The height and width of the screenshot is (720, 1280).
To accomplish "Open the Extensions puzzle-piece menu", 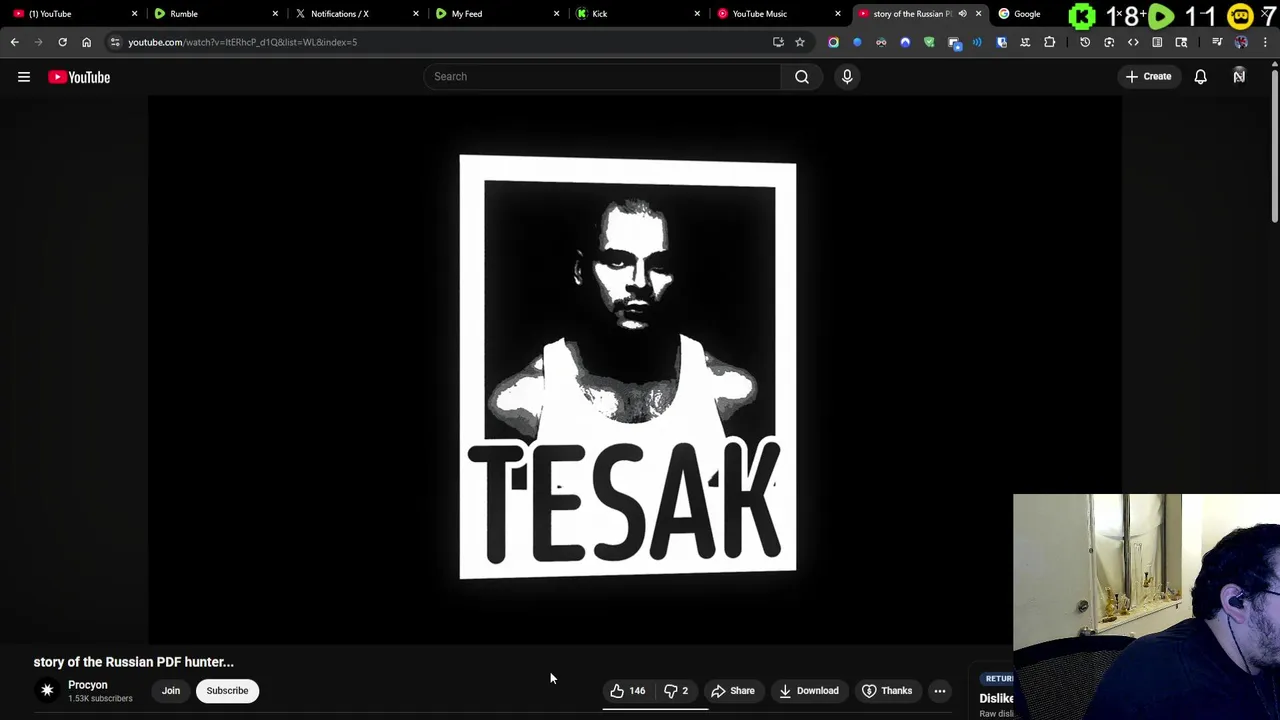I will [1049, 42].
